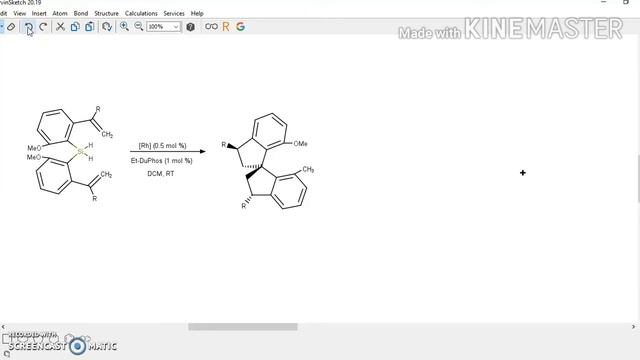The image size is (640, 360).
Task: Copy the selected structure
Action: click(75, 27)
